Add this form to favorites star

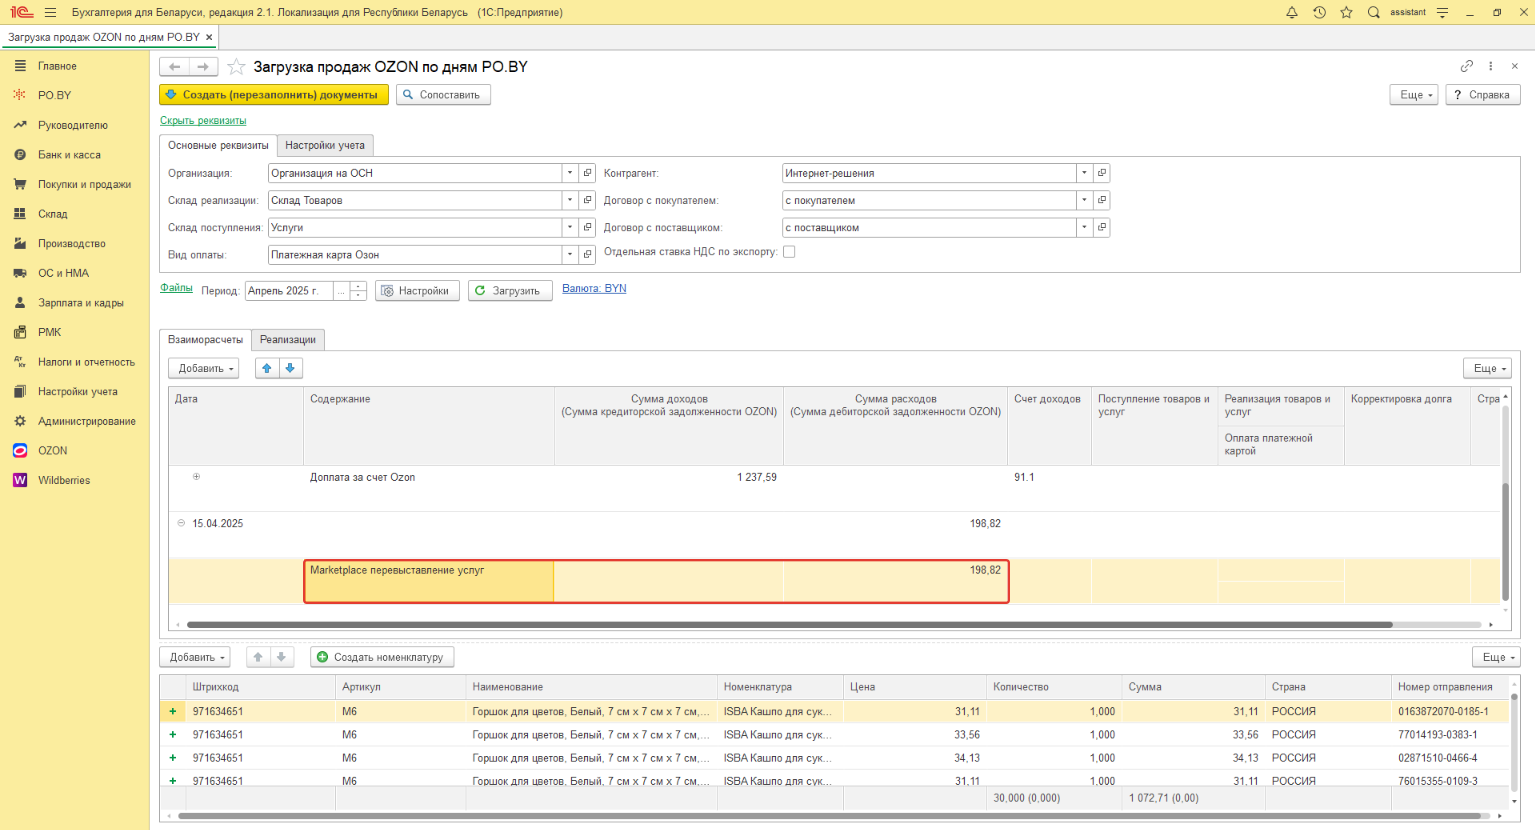(236, 67)
